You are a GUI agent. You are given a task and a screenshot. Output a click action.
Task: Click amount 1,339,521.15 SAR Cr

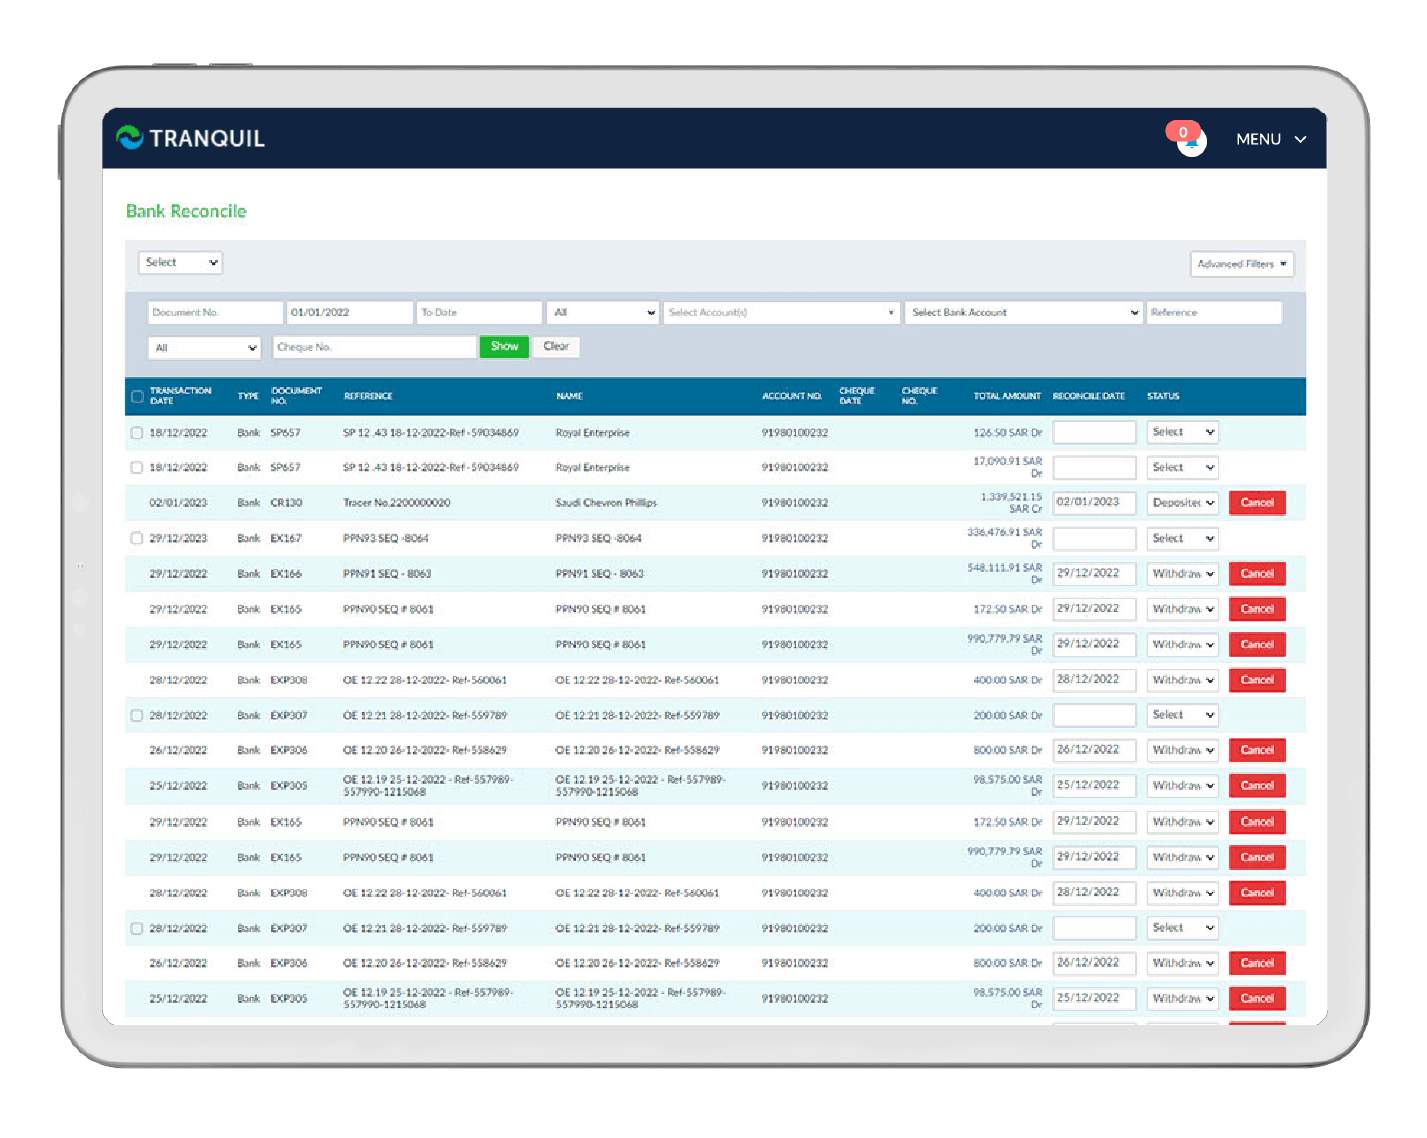coord(1011,502)
